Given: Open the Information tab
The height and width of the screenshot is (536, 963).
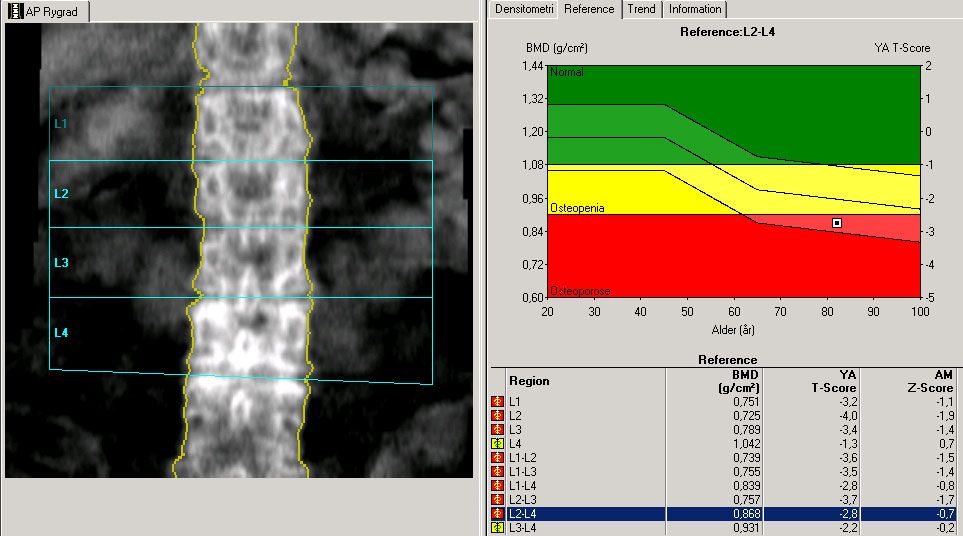Looking at the screenshot, I should 695,9.
